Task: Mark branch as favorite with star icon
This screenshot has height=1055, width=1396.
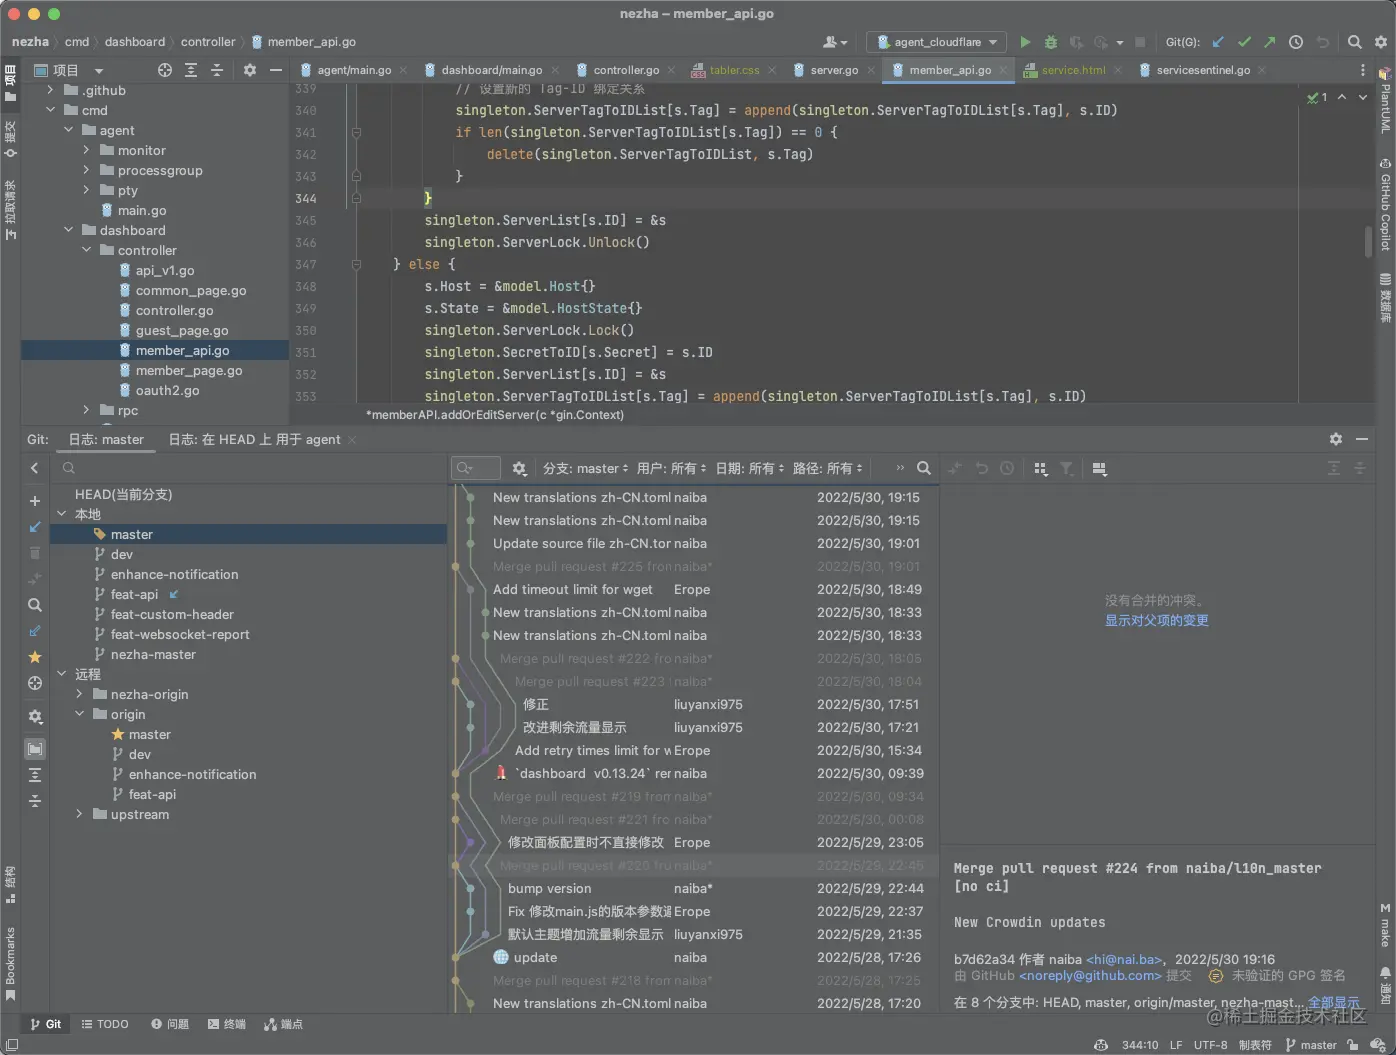Action: tap(35, 657)
